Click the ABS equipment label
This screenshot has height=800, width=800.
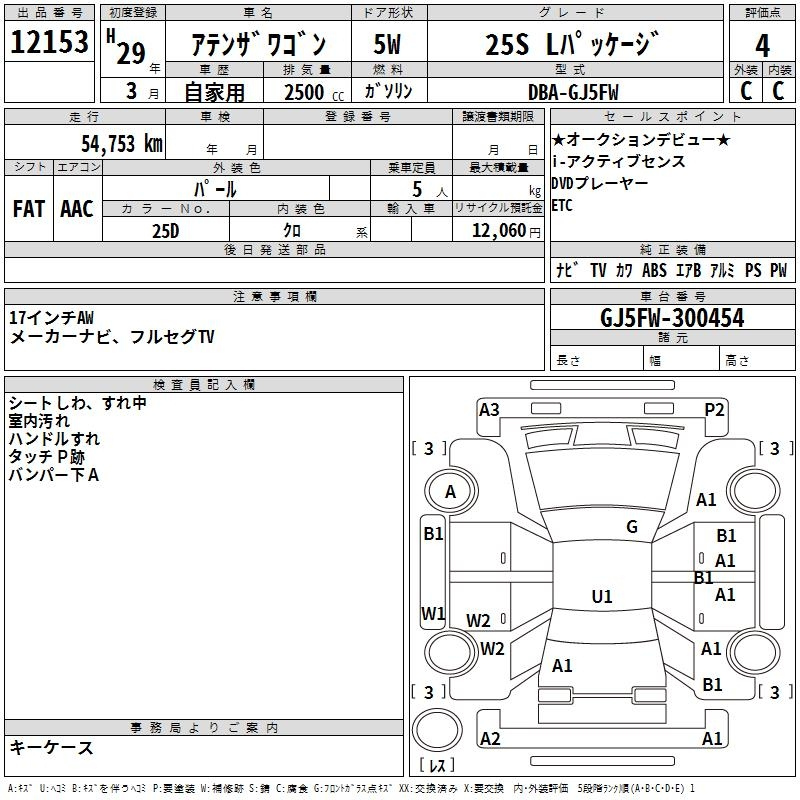tap(654, 270)
